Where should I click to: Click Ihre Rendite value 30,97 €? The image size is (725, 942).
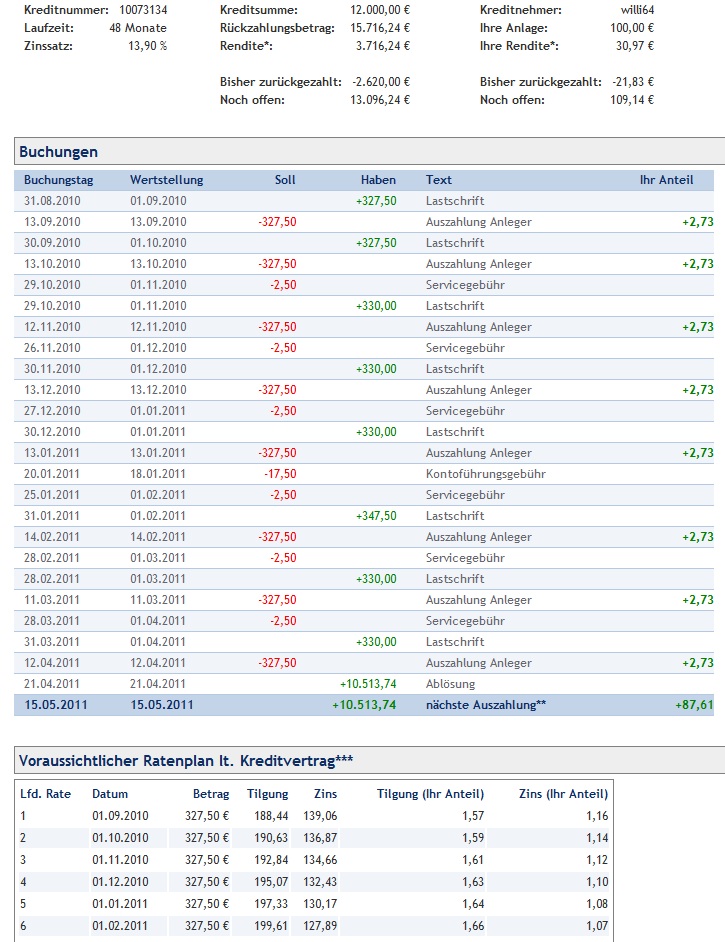635,46
